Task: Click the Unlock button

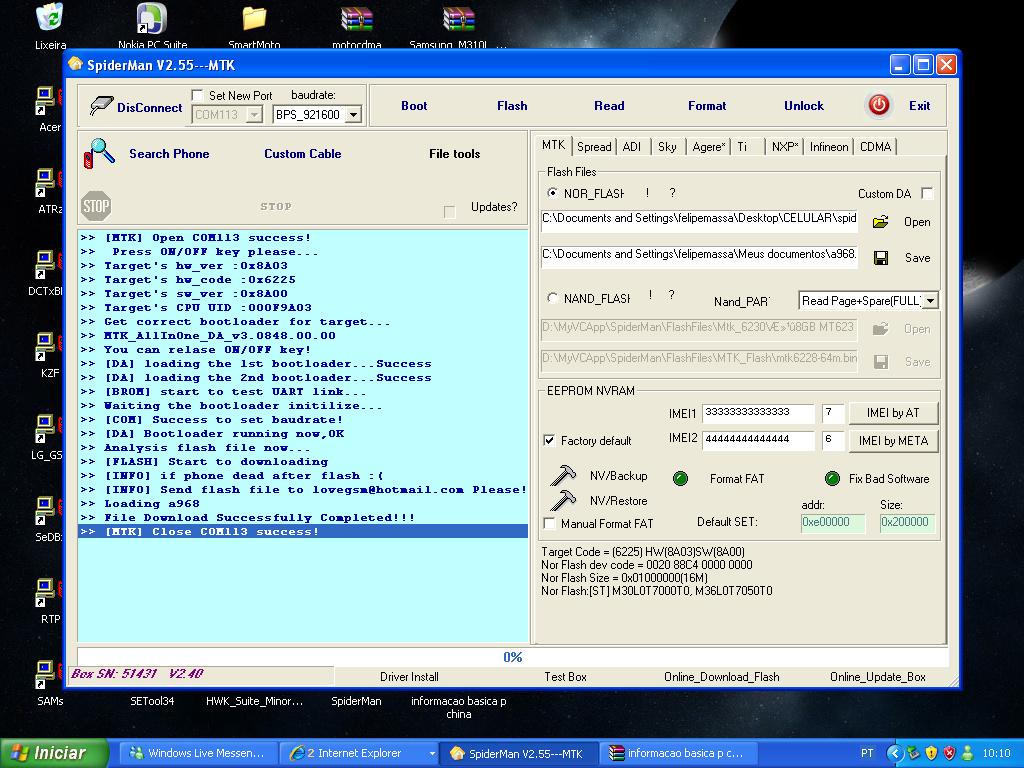Action: (x=804, y=106)
